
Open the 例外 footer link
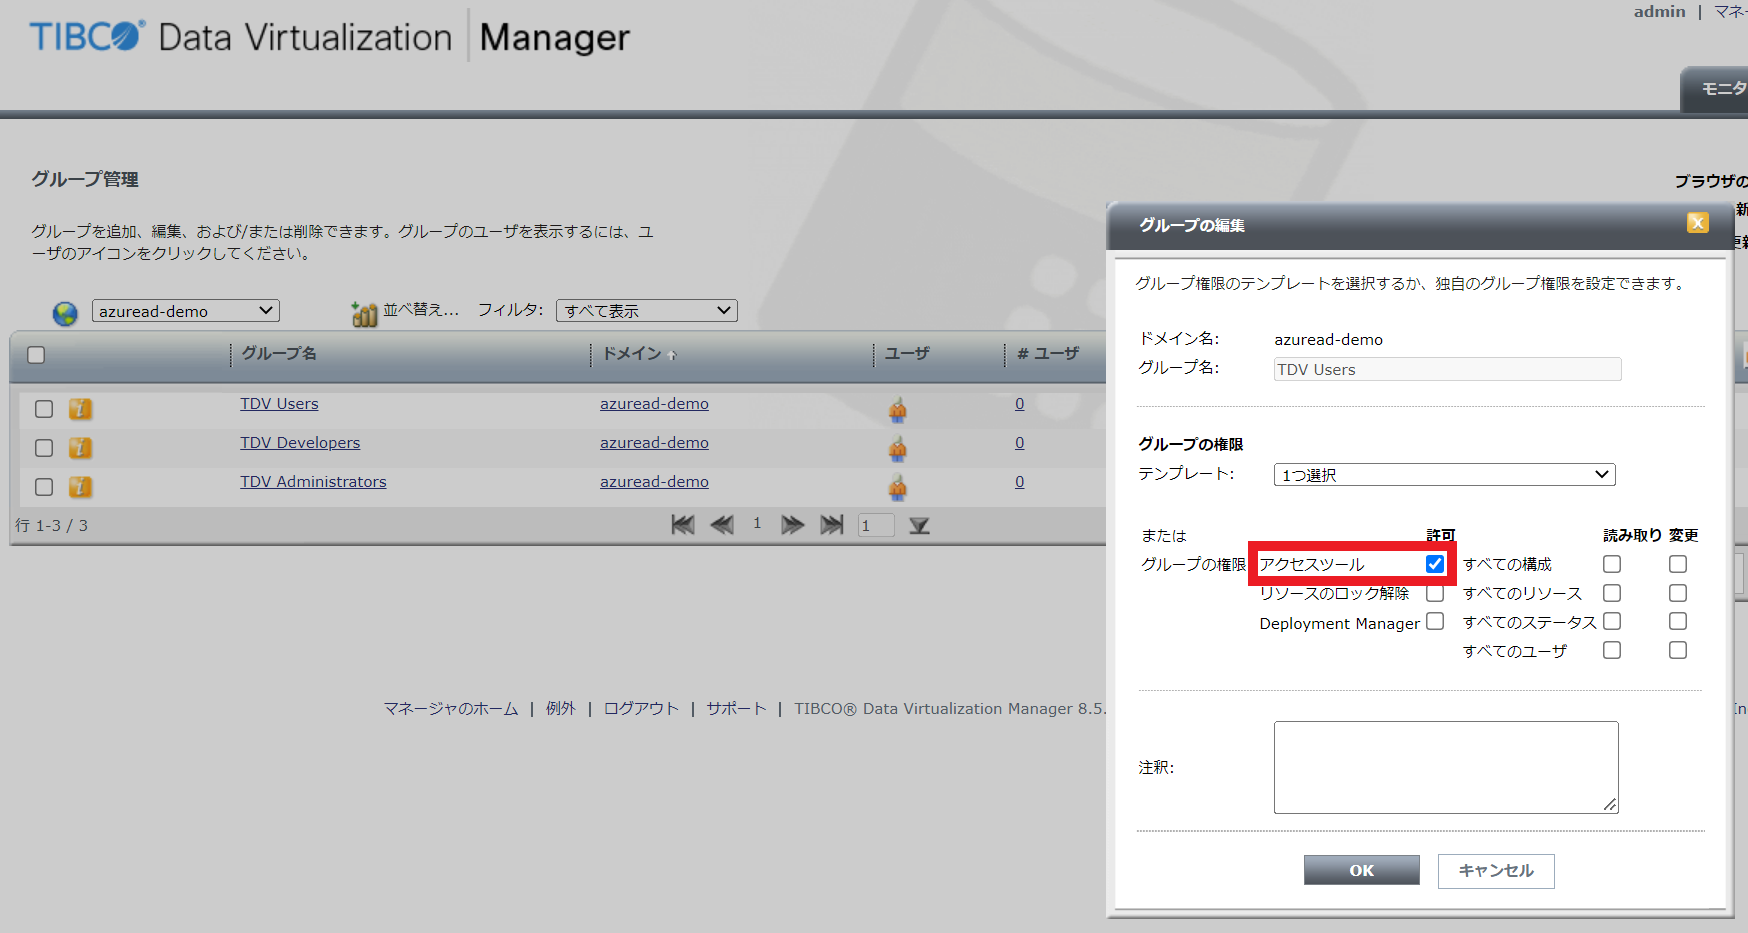(x=561, y=708)
